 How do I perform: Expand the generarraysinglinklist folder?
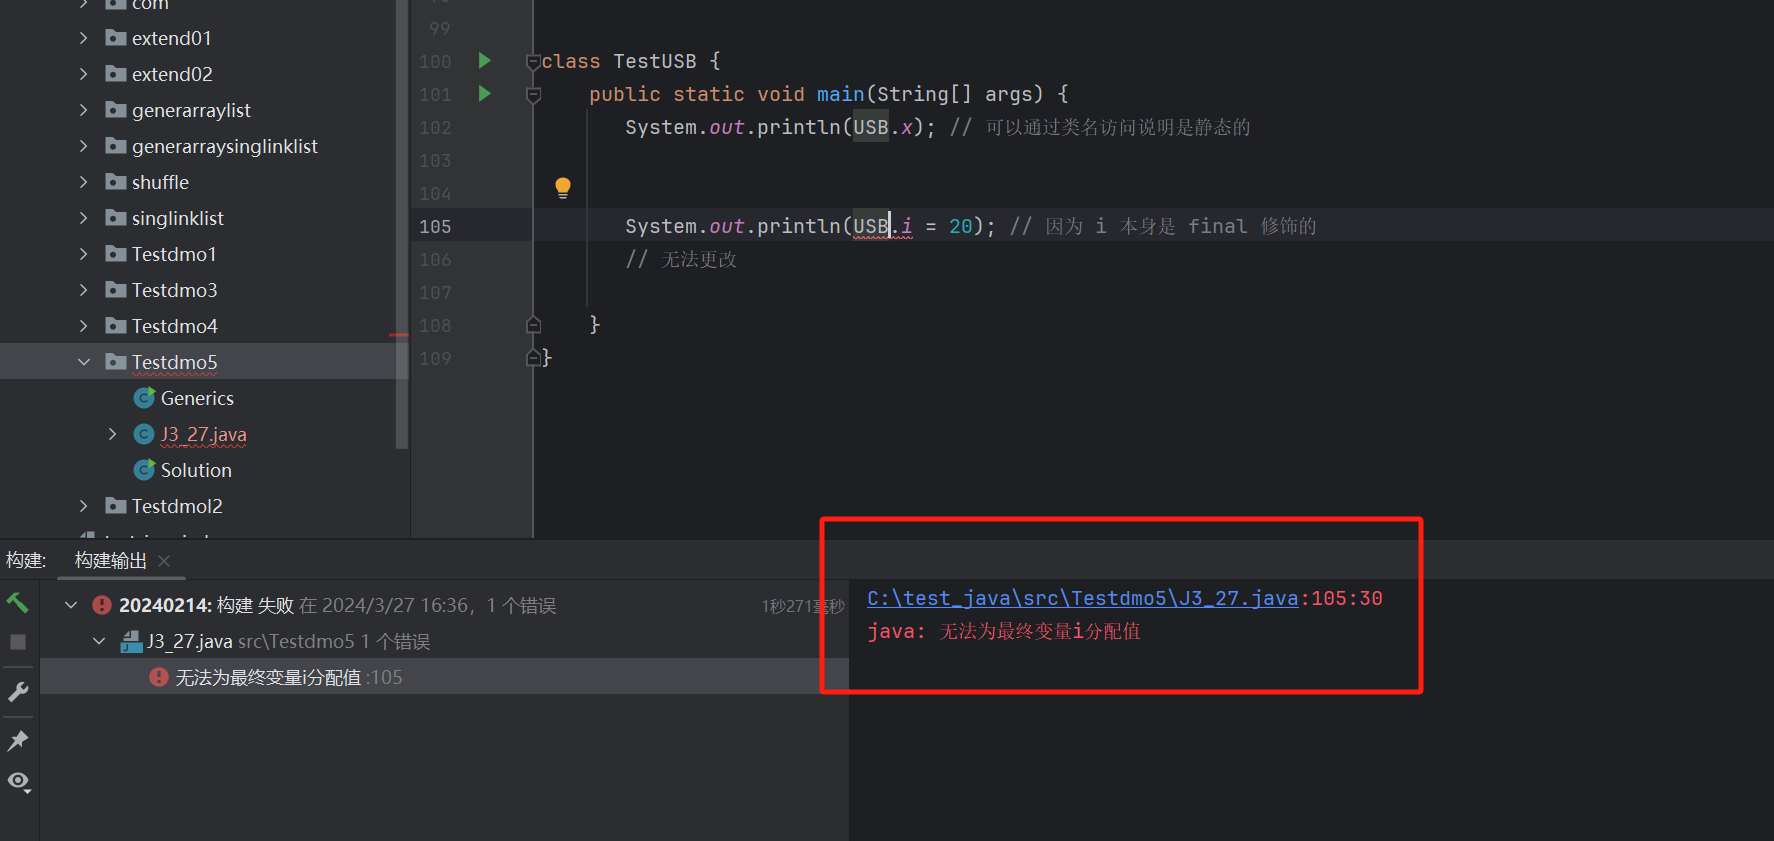click(x=84, y=146)
